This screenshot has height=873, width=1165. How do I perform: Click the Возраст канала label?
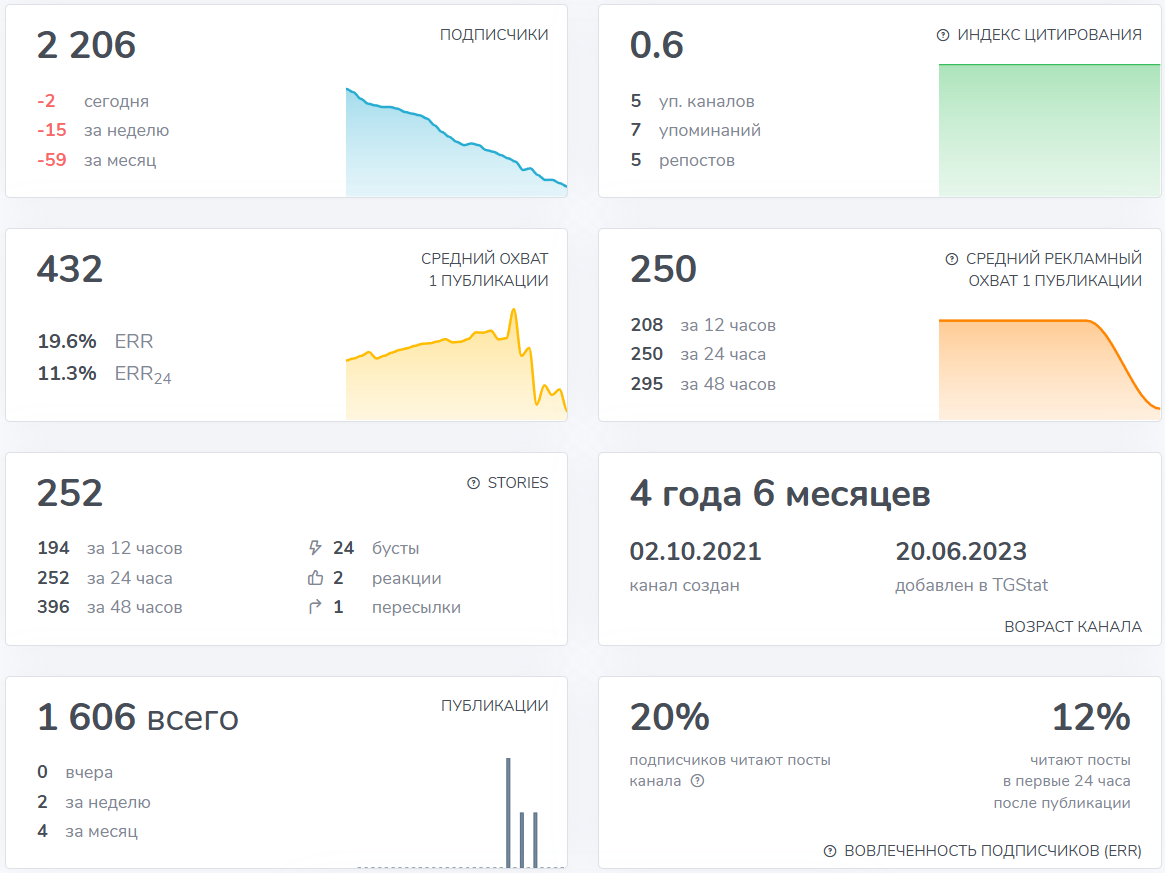[x=1072, y=627]
